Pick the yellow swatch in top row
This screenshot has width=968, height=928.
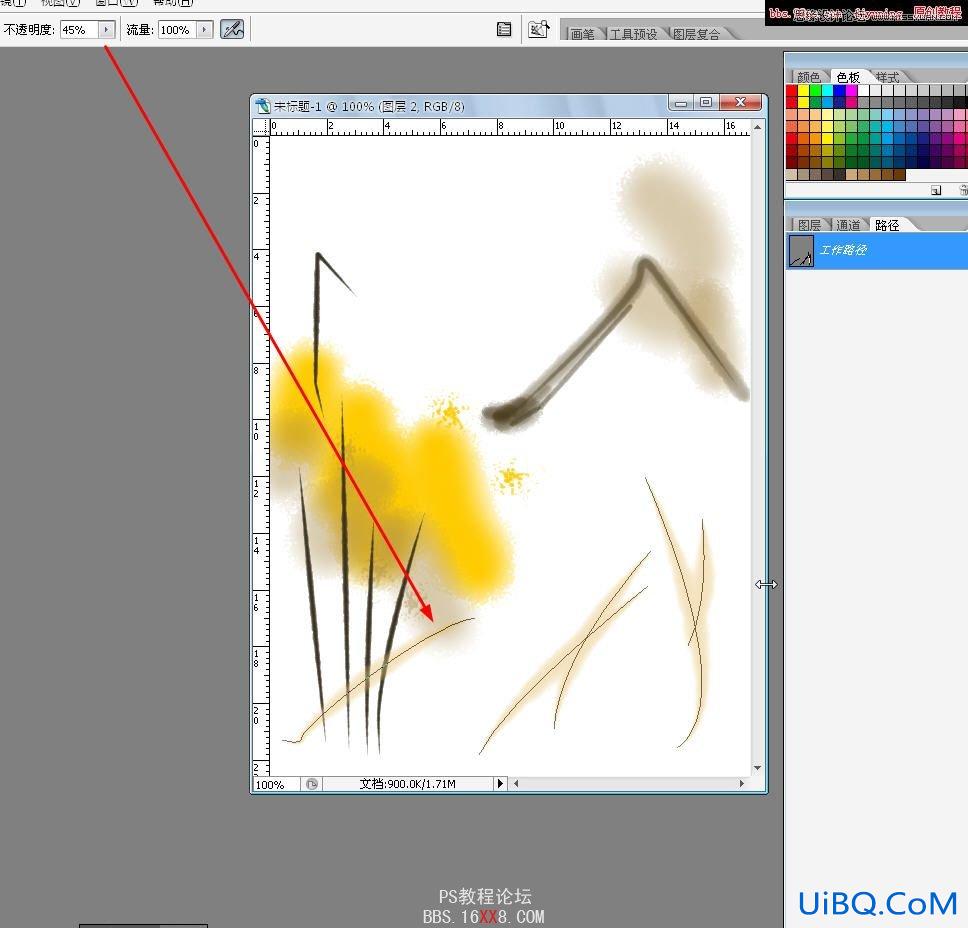pyautogui.click(x=804, y=90)
